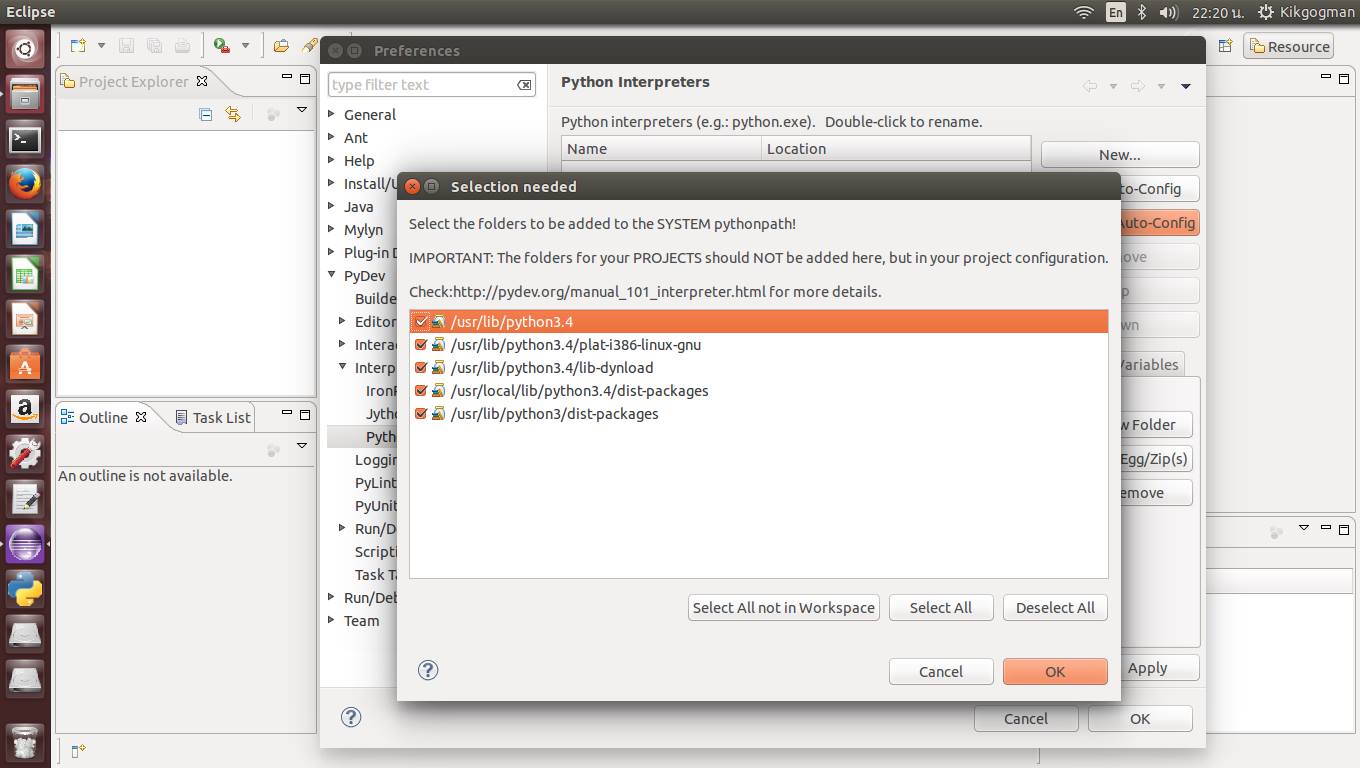Viewport: 1360px width, 768px height.
Task: Open the Open Perspective toolbar icon
Action: [1225, 46]
